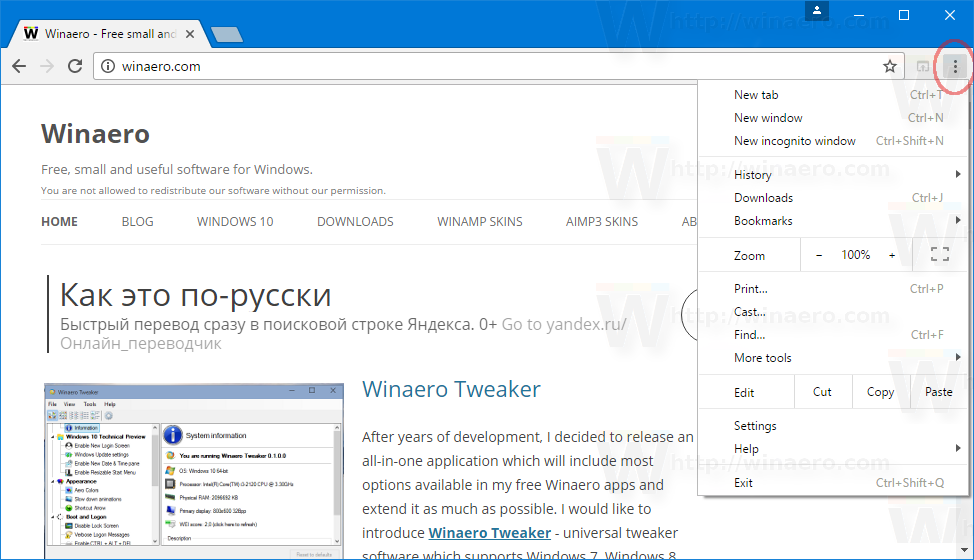The image size is (974, 560).
Task: Click the cast extension icon in toolbar
Action: tap(923, 66)
